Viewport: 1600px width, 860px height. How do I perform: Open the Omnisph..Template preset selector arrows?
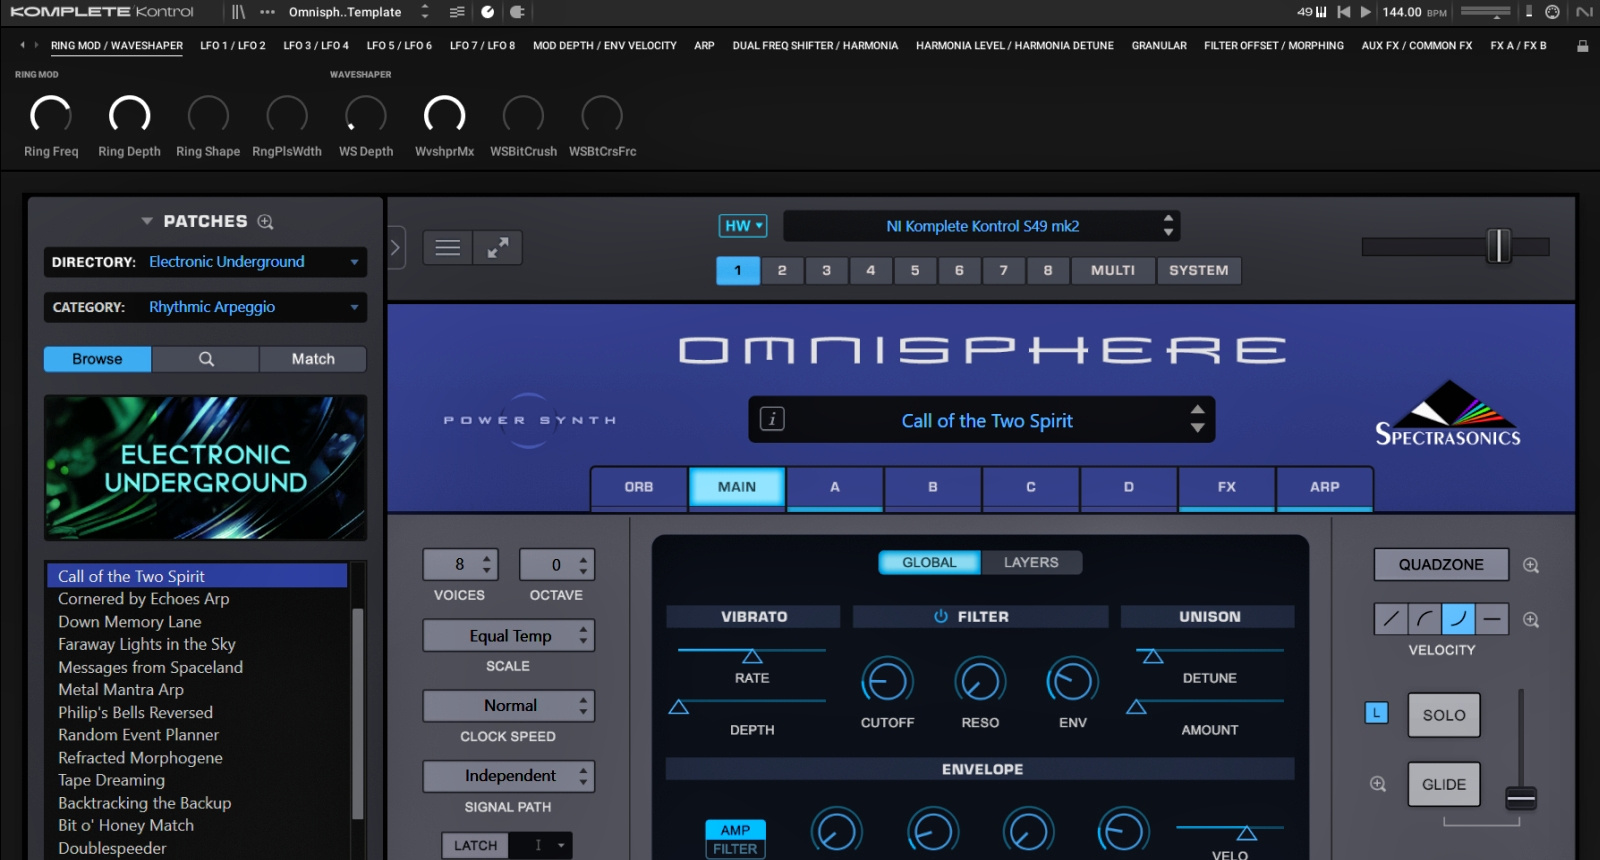pos(425,12)
